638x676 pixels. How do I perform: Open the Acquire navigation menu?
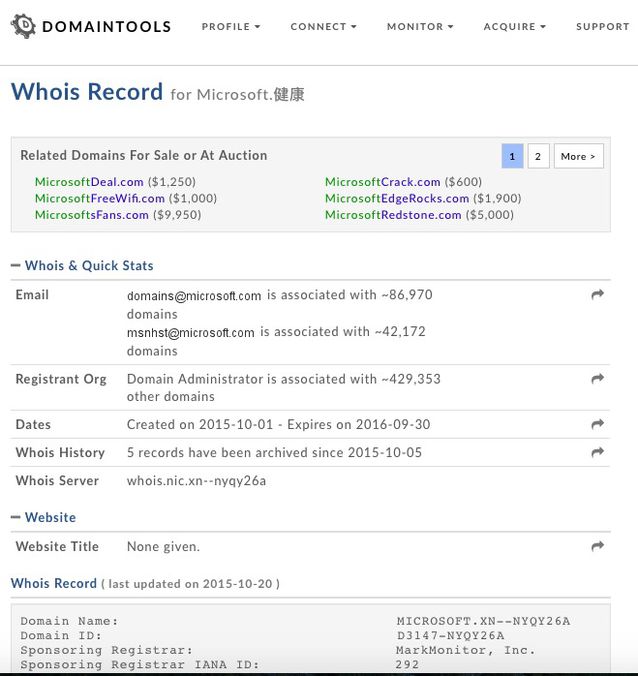(x=514, y=27)
